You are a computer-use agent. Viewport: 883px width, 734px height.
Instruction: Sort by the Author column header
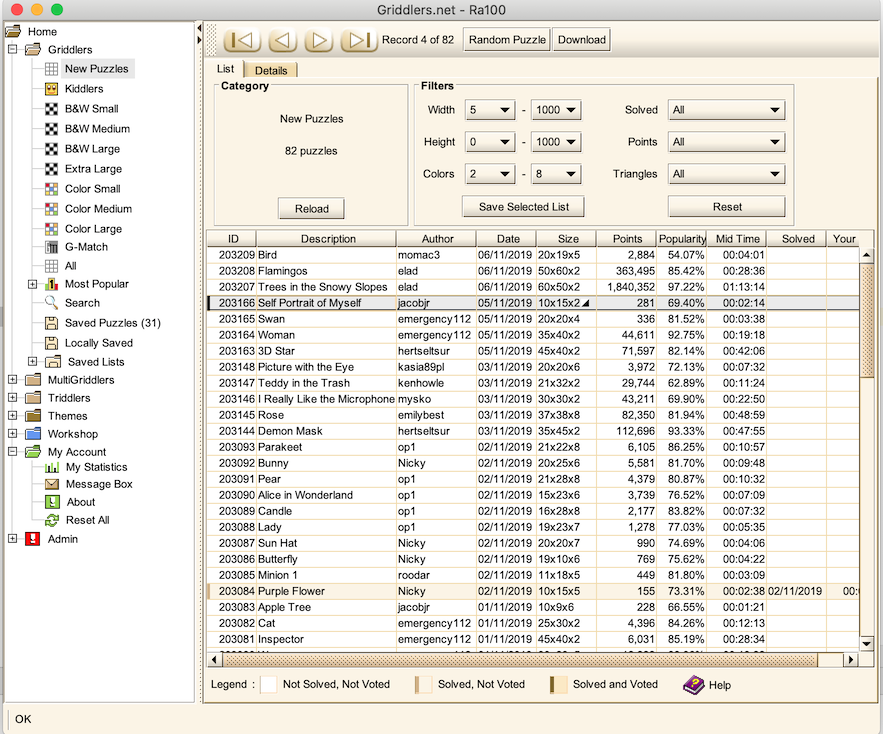tap(437, 239)
